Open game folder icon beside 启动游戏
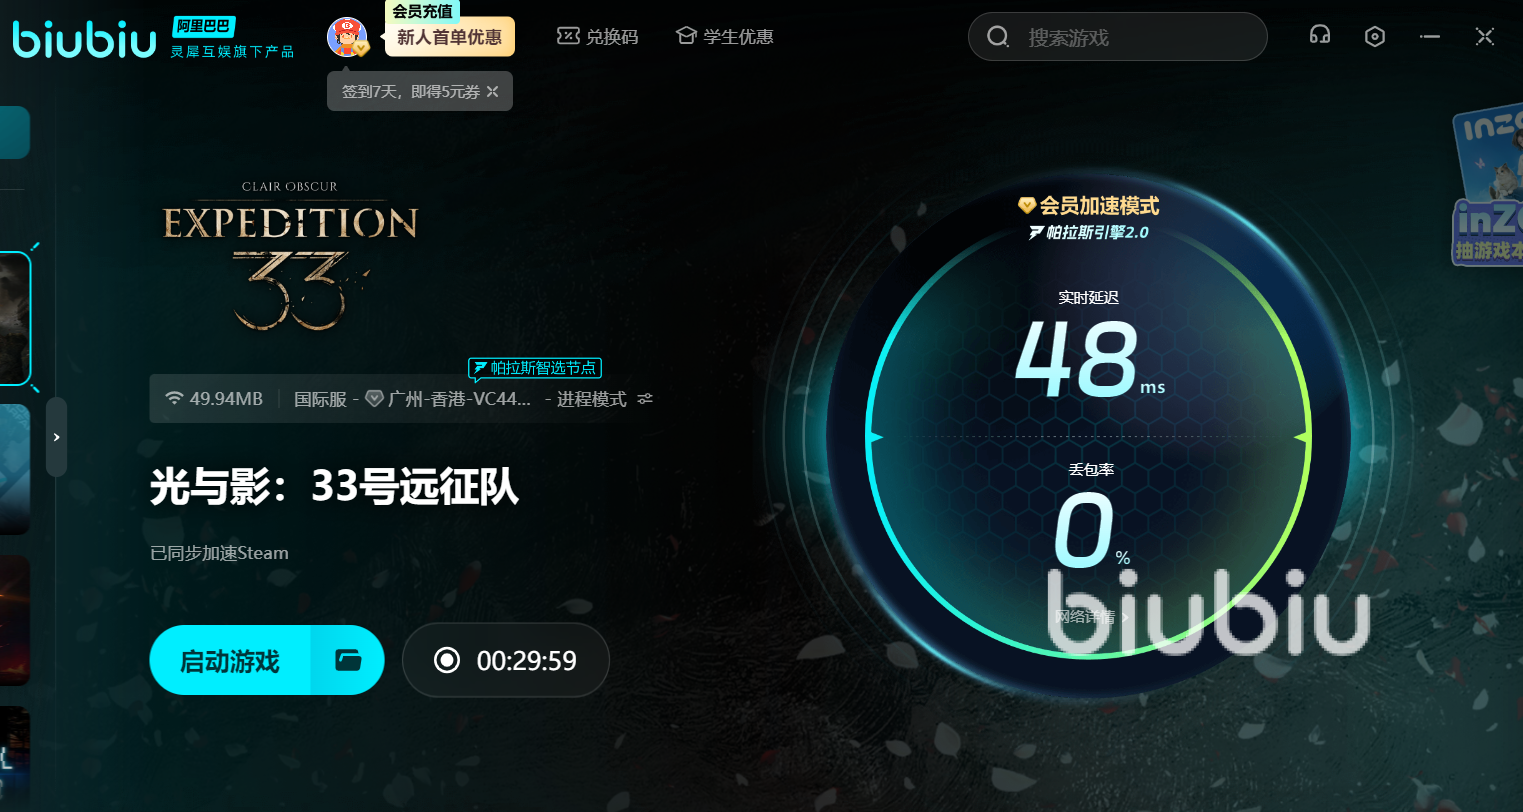The image size is (1523, 812). pos(348,660)
